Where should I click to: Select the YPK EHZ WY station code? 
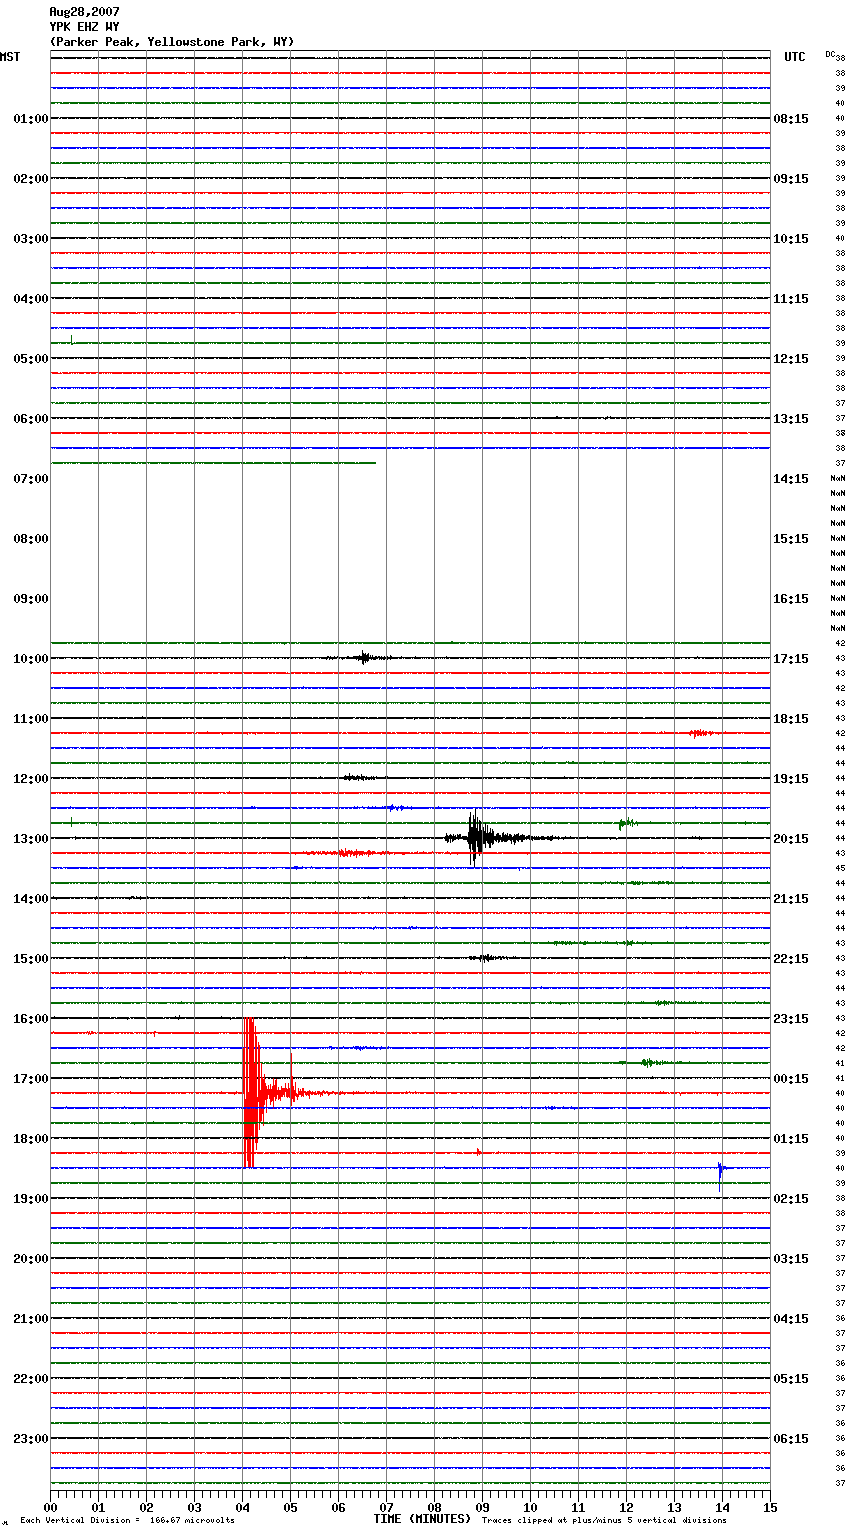84,27
